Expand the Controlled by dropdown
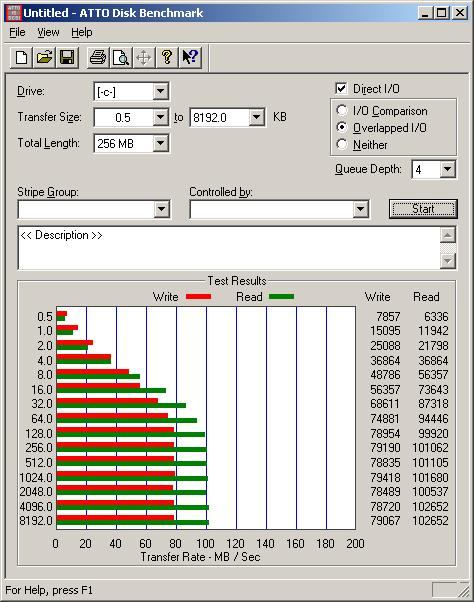Screen dimensions: 474x602 tap(360, 209)
